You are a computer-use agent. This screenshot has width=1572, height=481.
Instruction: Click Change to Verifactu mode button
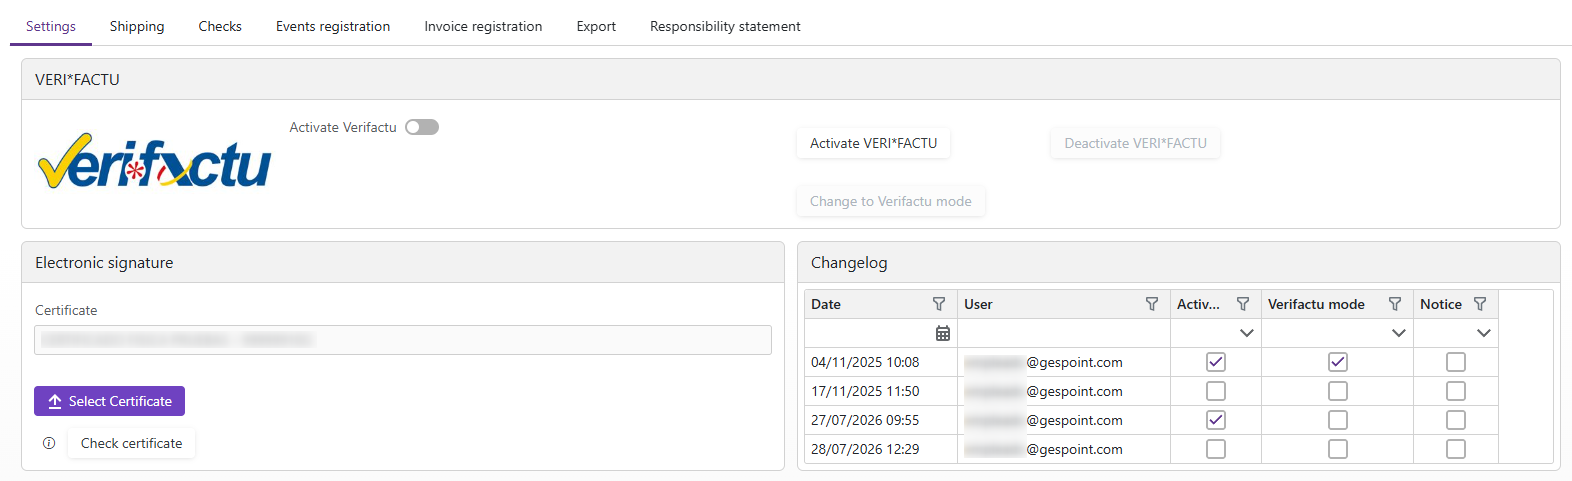point(890,201)
